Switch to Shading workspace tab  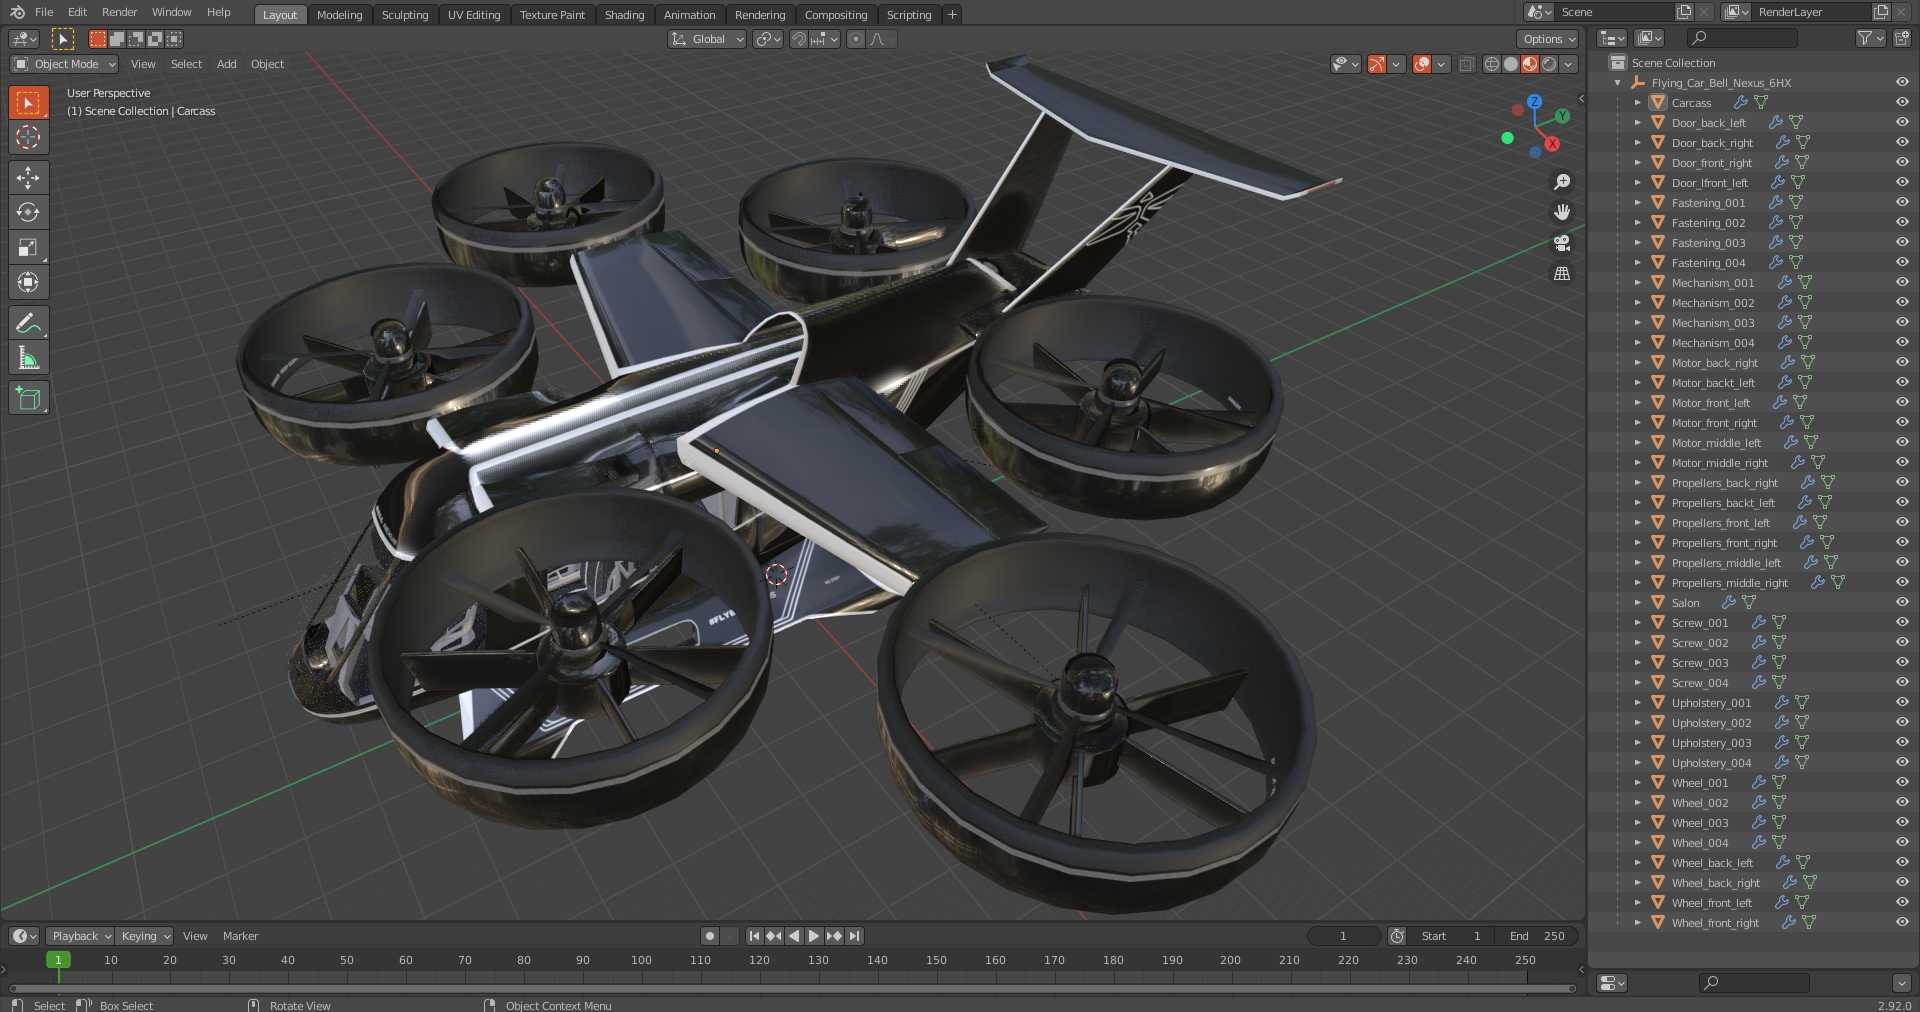[624, 15]
